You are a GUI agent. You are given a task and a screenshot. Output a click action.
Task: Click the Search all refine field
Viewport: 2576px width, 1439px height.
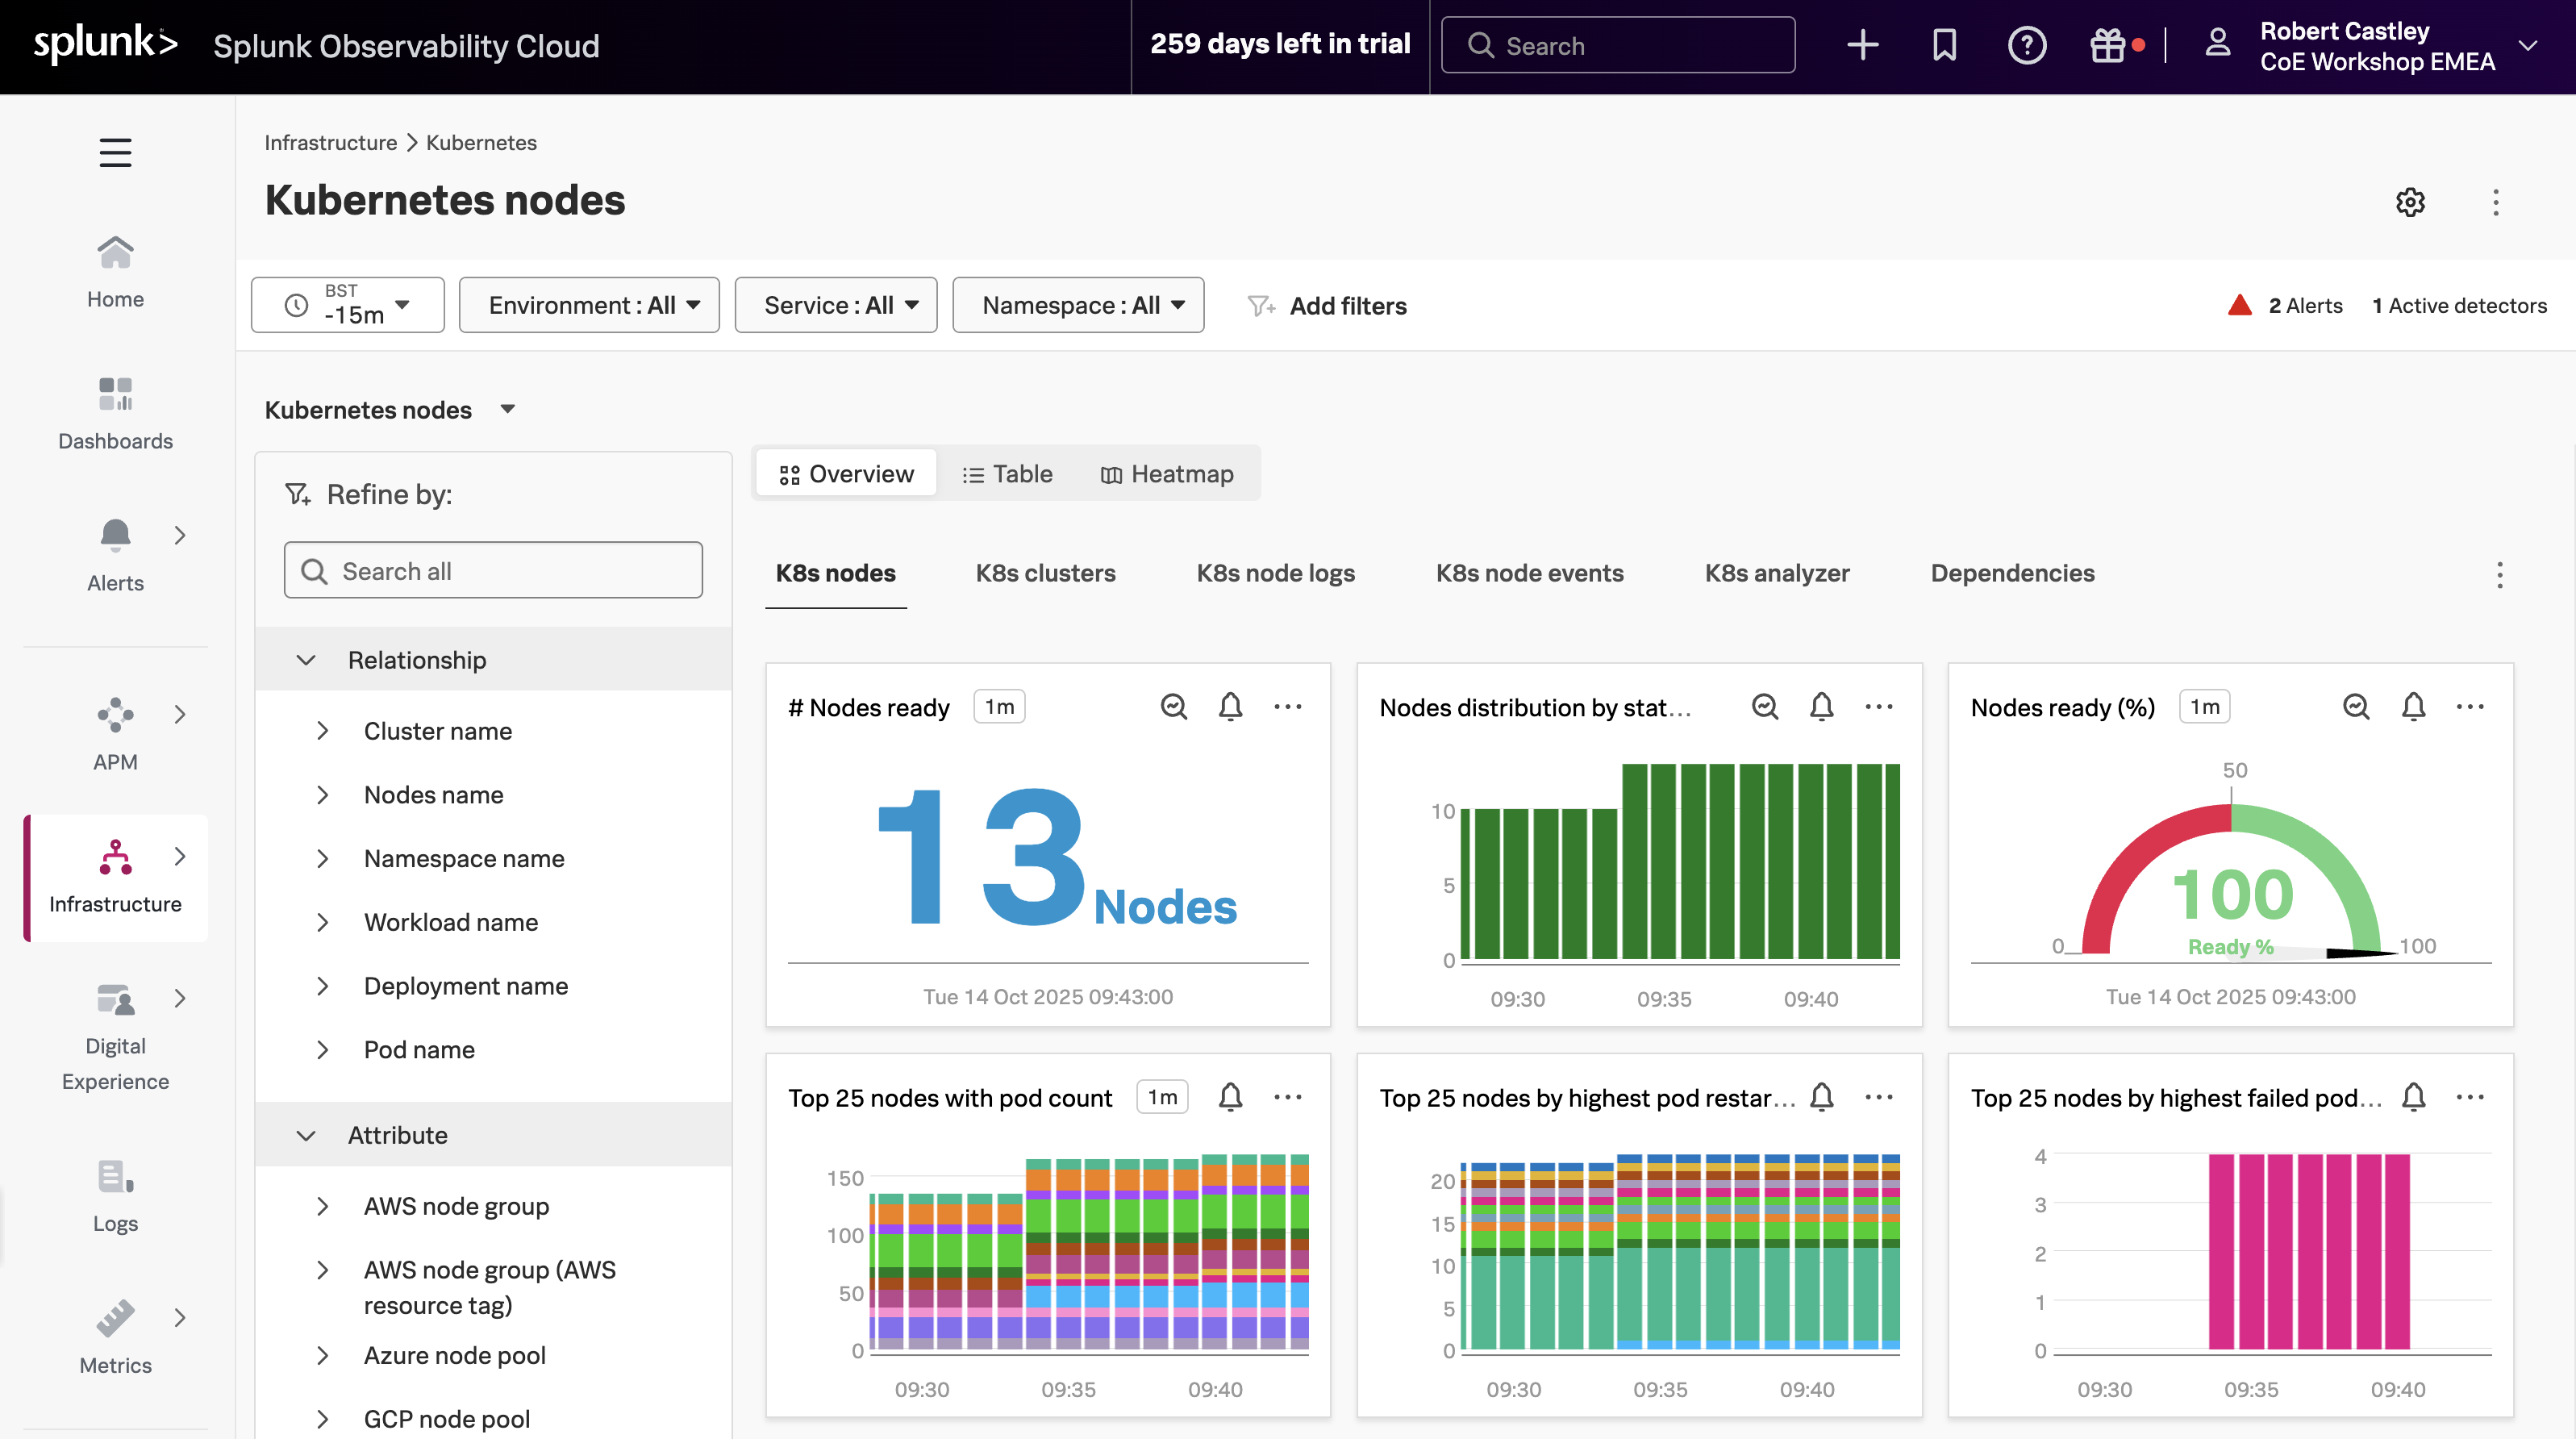point(493,570)
